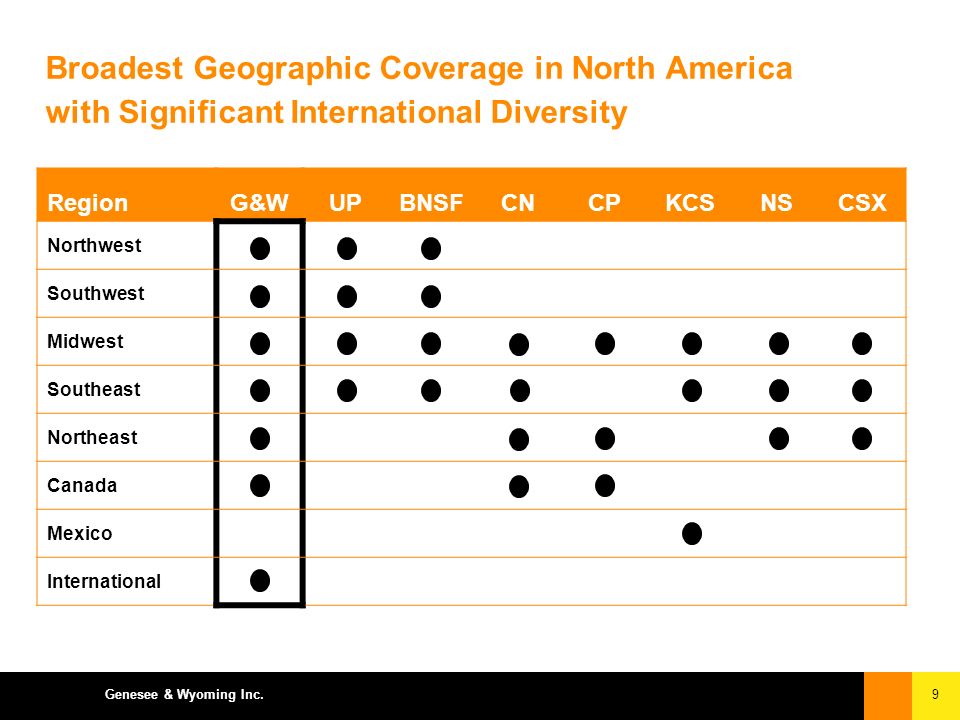Select the "G&W" column header
The width and height of the screenshot is (960, 720).
[x=259, y=203]
